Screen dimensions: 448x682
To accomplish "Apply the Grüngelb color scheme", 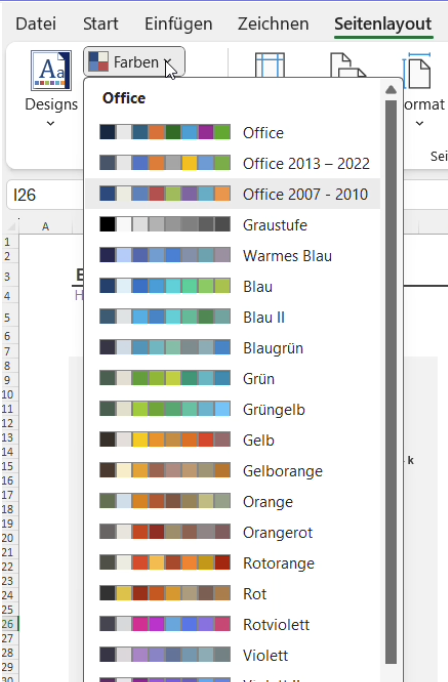I will [233, 410].
